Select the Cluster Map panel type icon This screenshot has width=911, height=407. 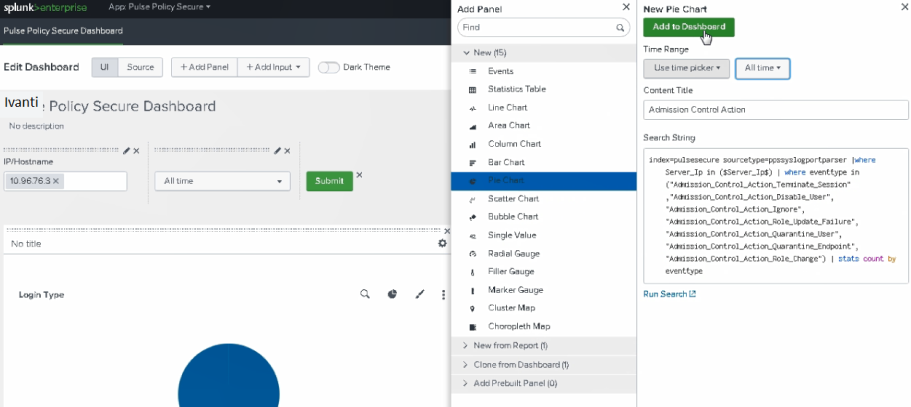(x=473, y=308)
